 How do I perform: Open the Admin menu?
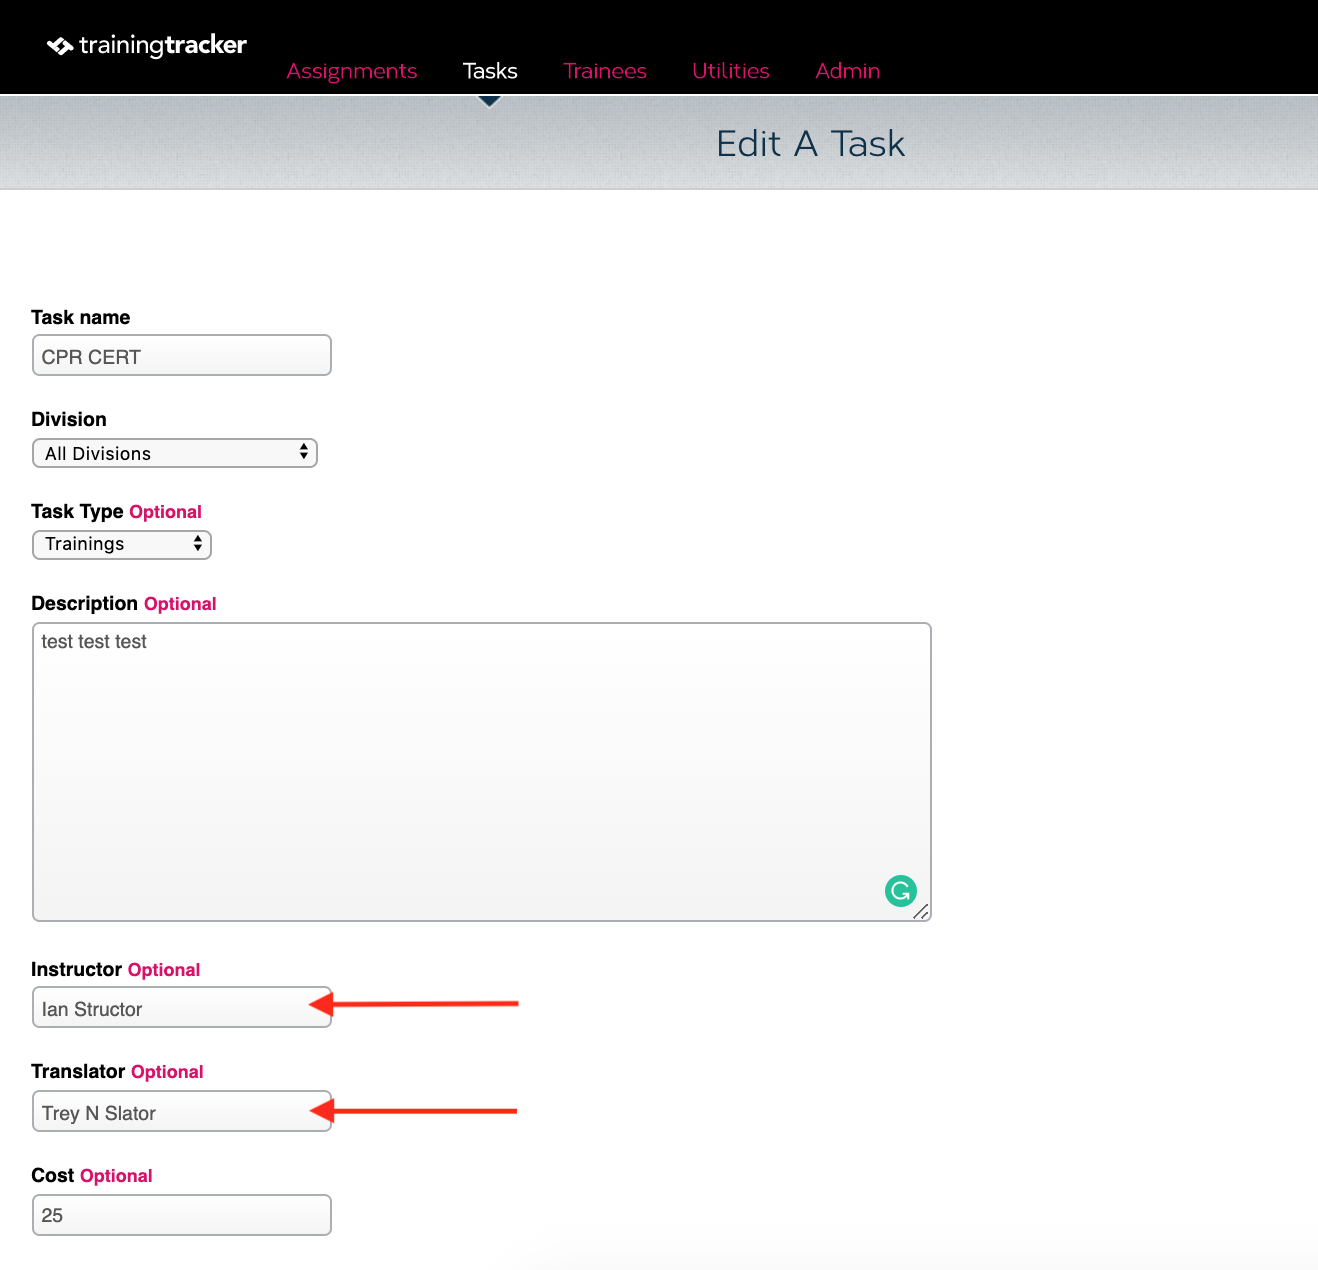pos(848,71)
